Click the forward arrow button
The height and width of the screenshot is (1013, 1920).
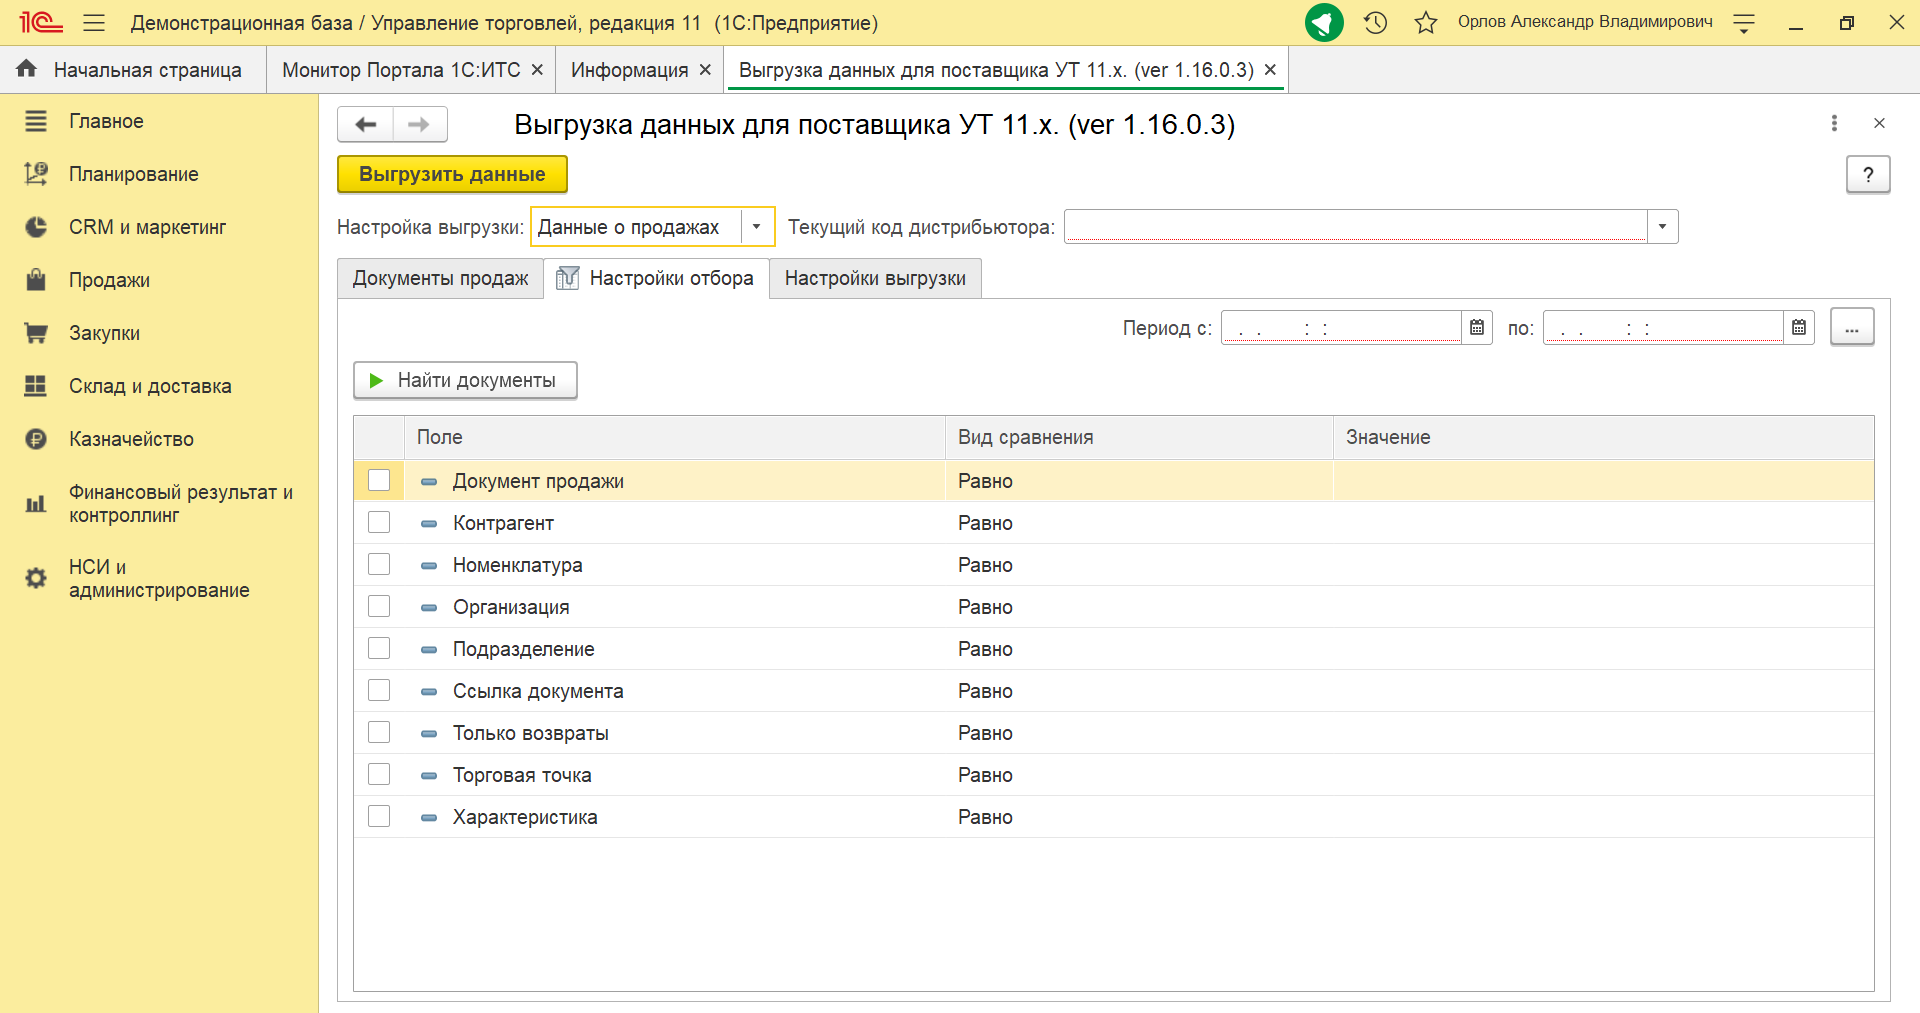[x=420, y=124]
